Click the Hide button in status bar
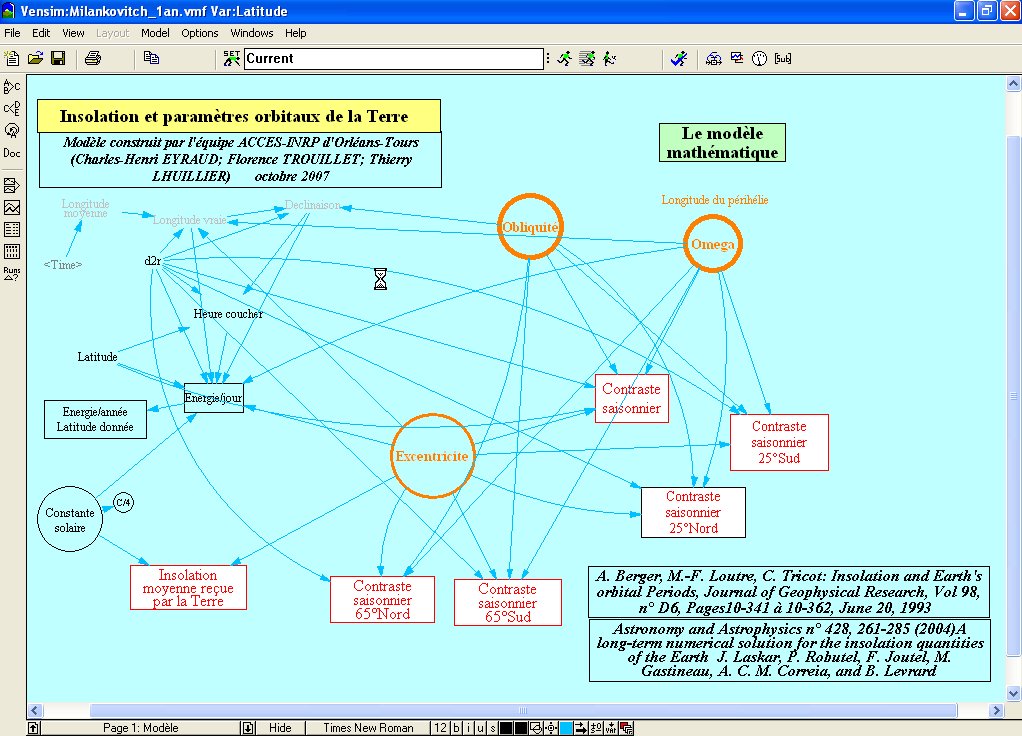The height and width of the screenshot is (736, 1022). pyautogui.click(x=280, y=728)
